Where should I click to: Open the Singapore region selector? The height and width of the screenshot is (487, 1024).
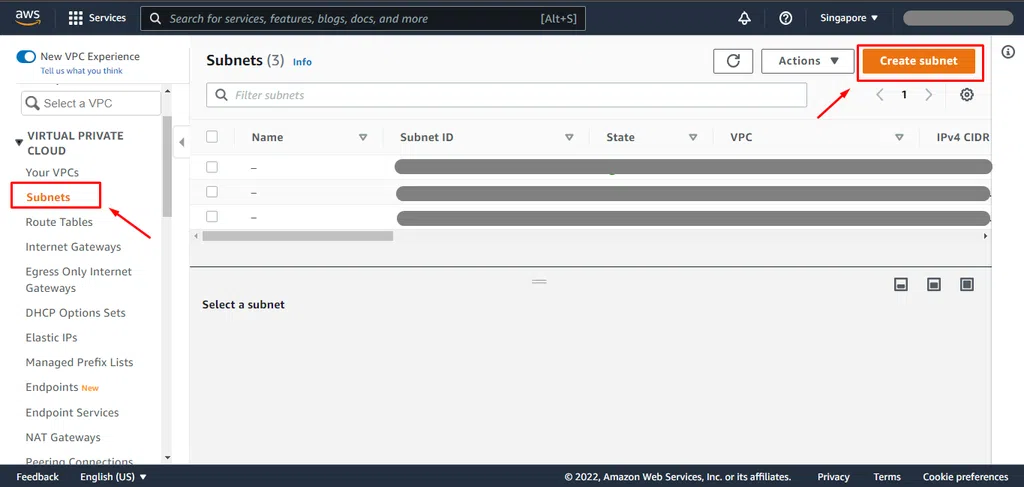tap(849, 18)
